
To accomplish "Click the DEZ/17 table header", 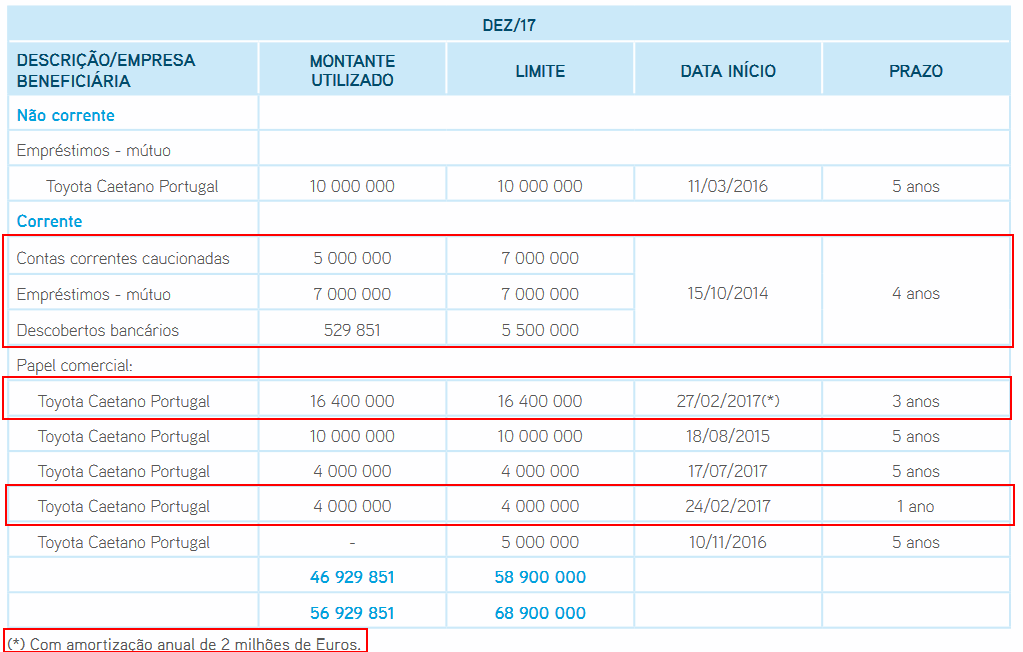I will (509, 25).
